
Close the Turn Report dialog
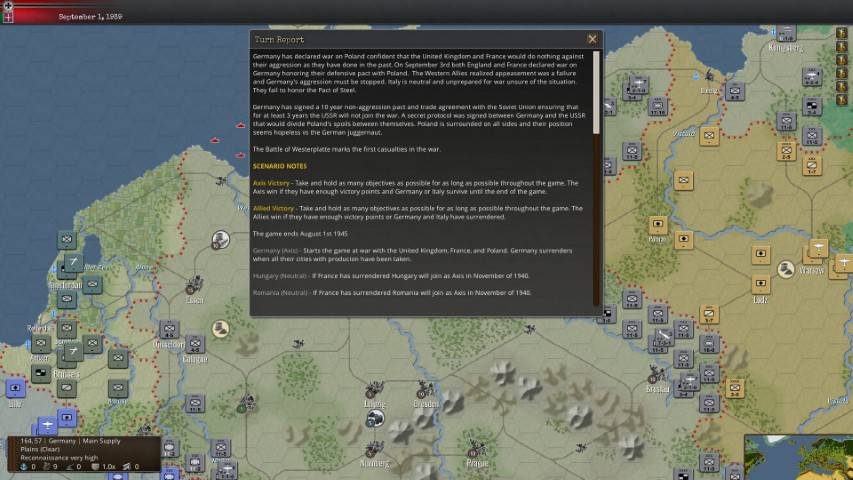coord(592,39)
